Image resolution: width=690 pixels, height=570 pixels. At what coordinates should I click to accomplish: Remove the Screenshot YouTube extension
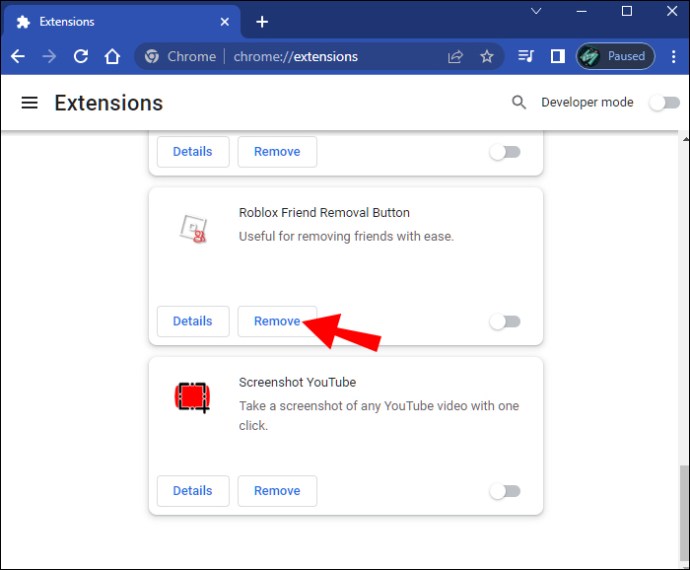coord(277,491)
